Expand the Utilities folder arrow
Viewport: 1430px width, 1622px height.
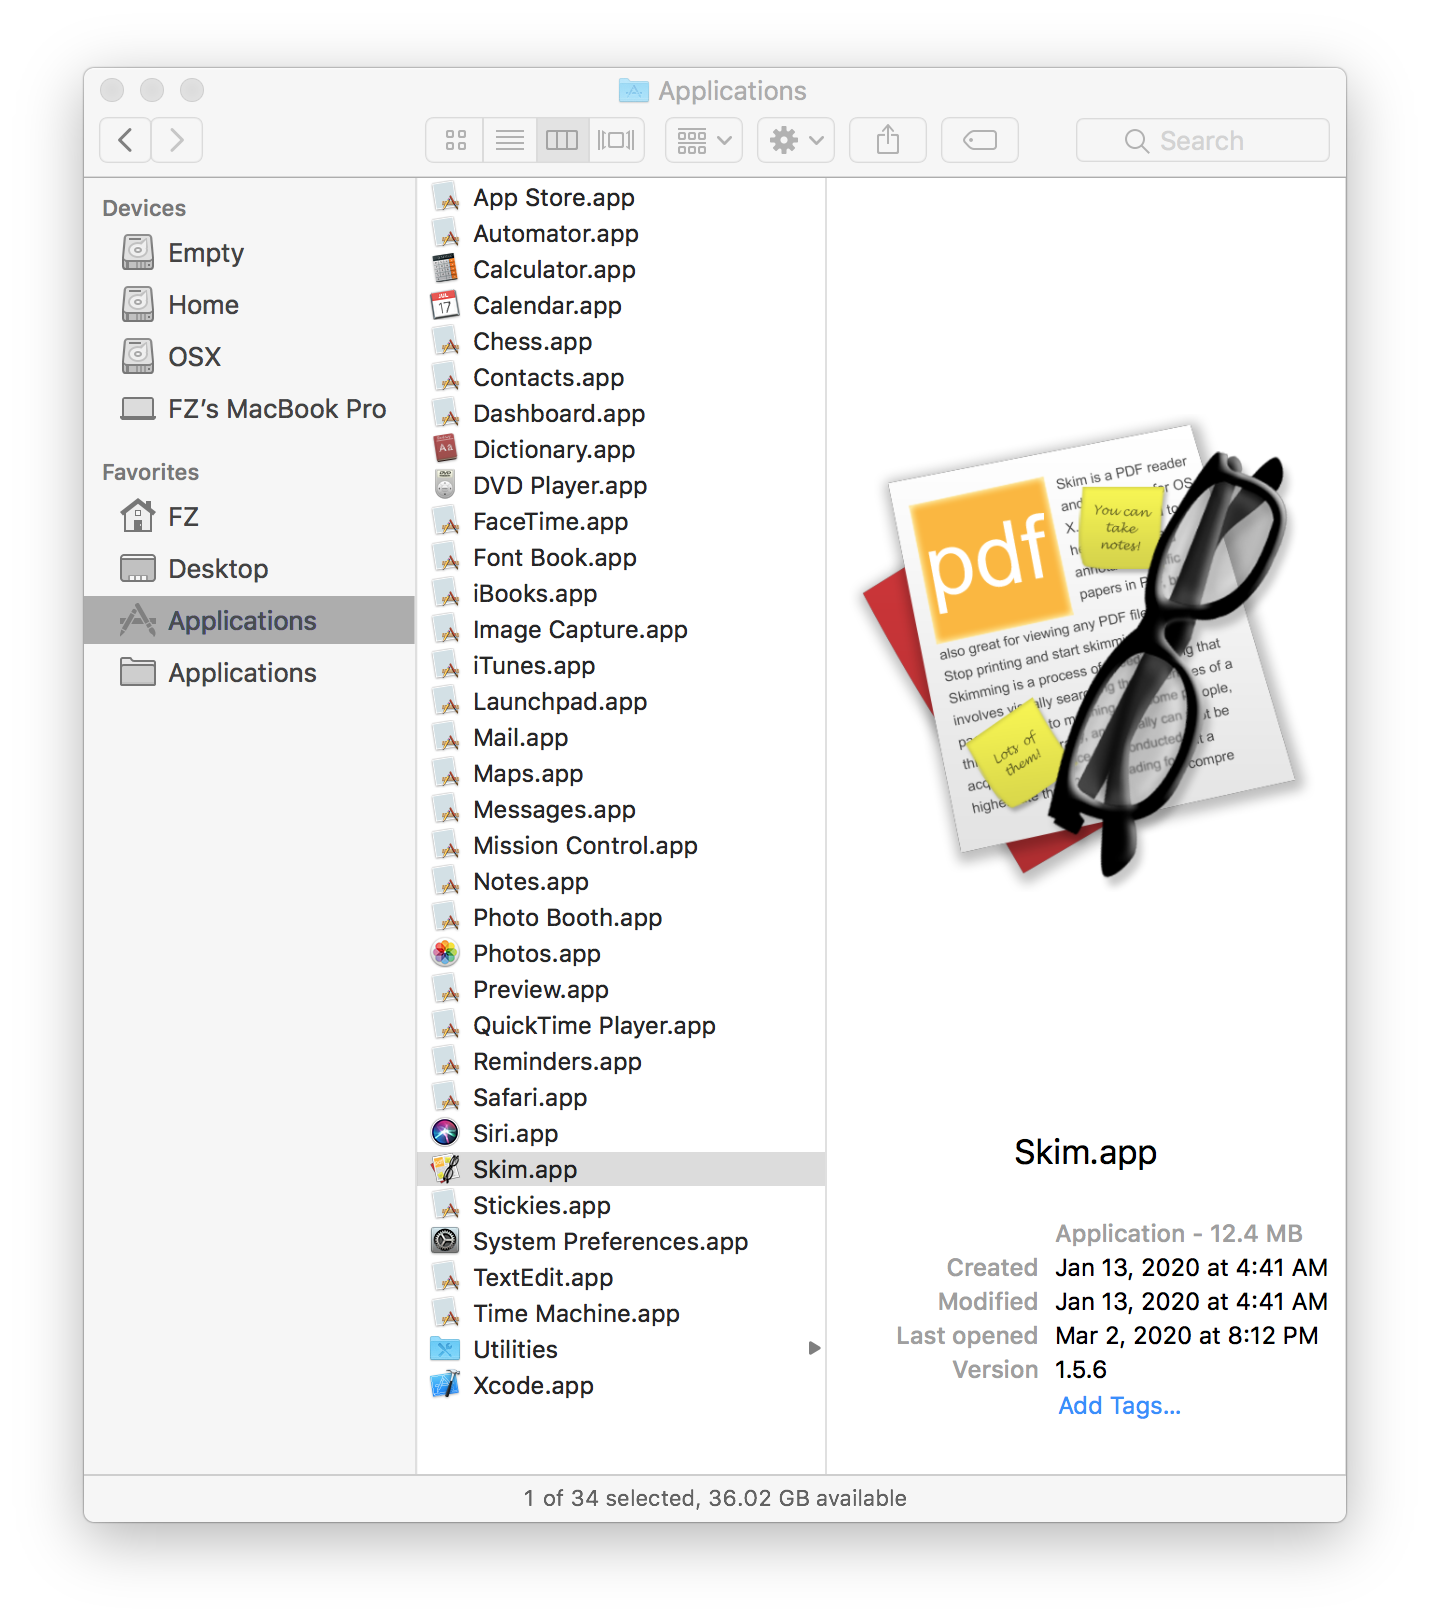point(814,1349)
